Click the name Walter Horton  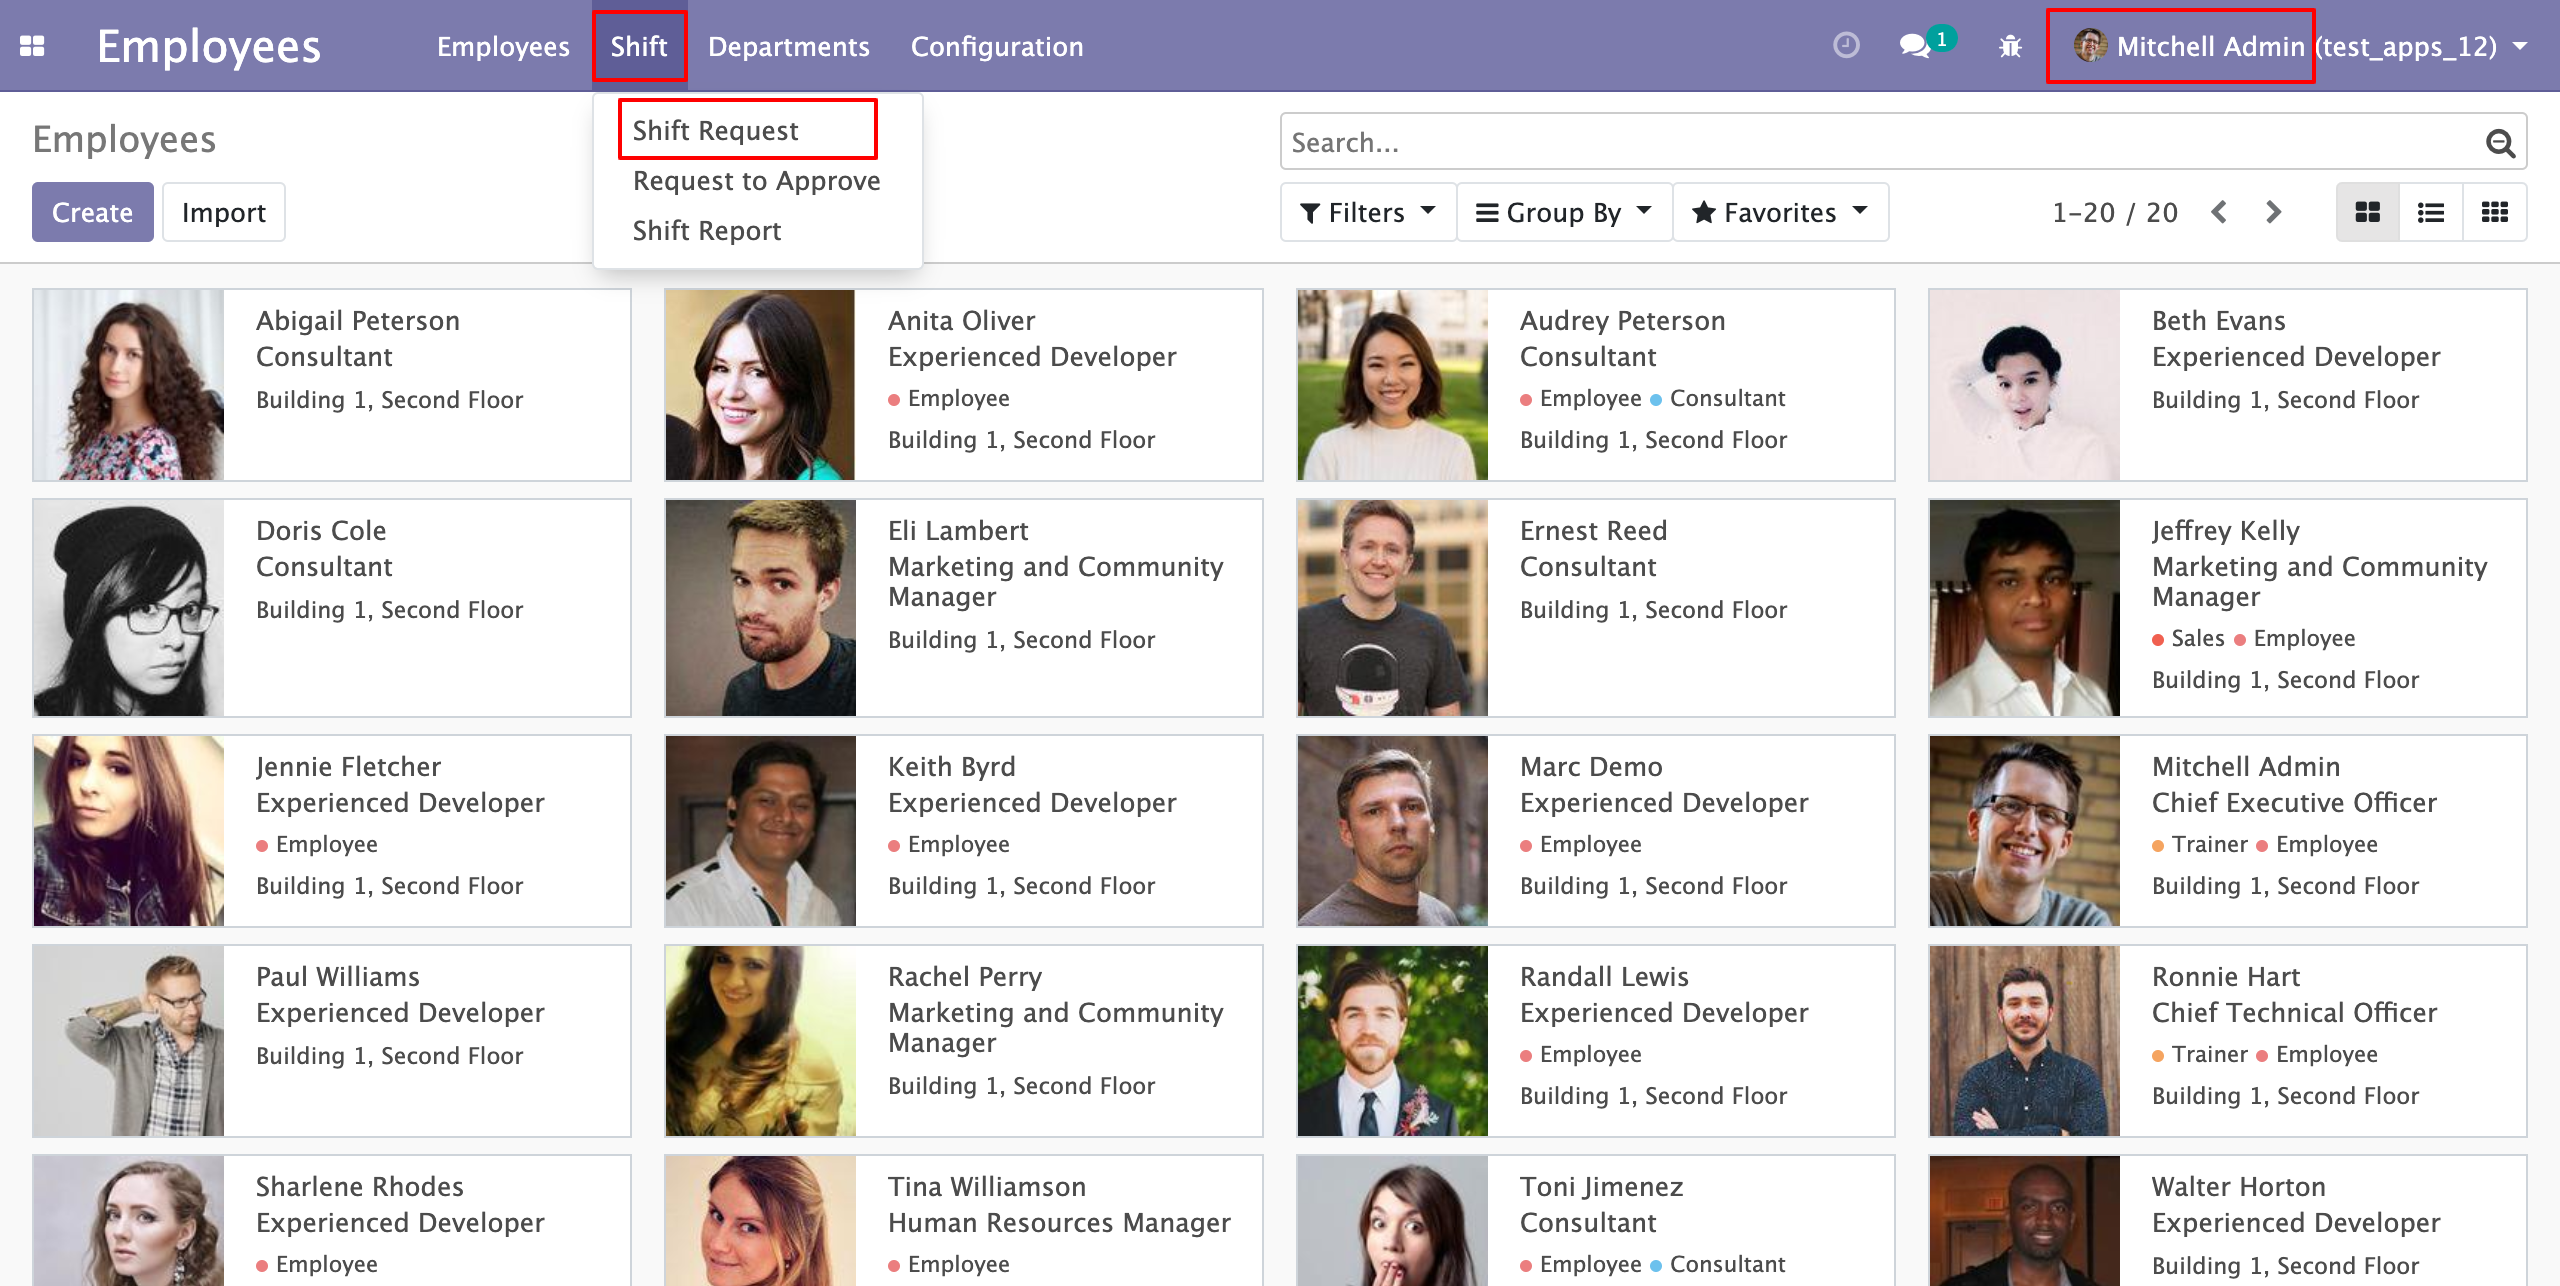(x=2238, y=1187)
